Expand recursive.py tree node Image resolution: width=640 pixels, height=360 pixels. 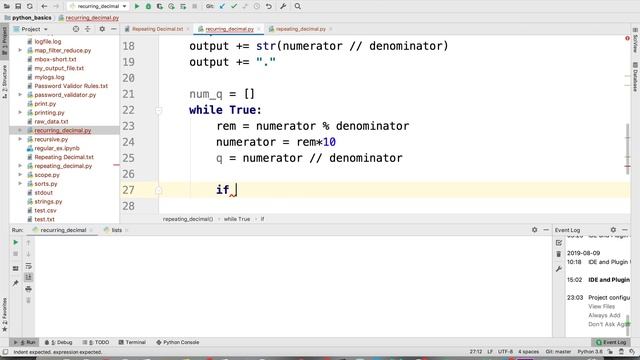click(x=20, y=139)
